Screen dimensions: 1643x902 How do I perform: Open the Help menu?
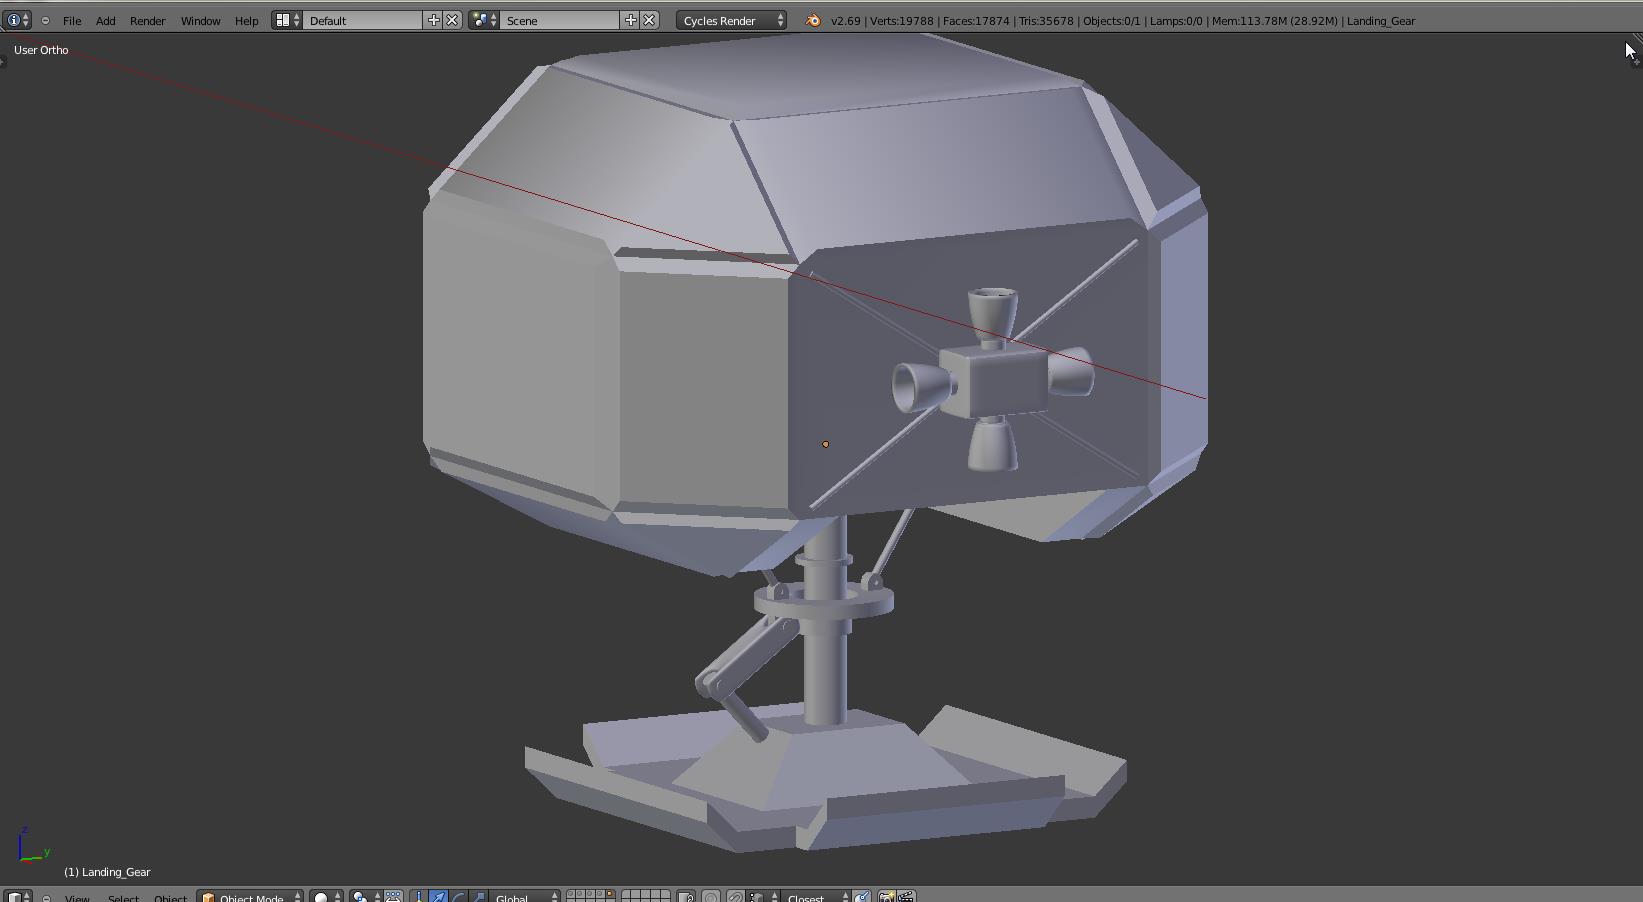(246, 20)
